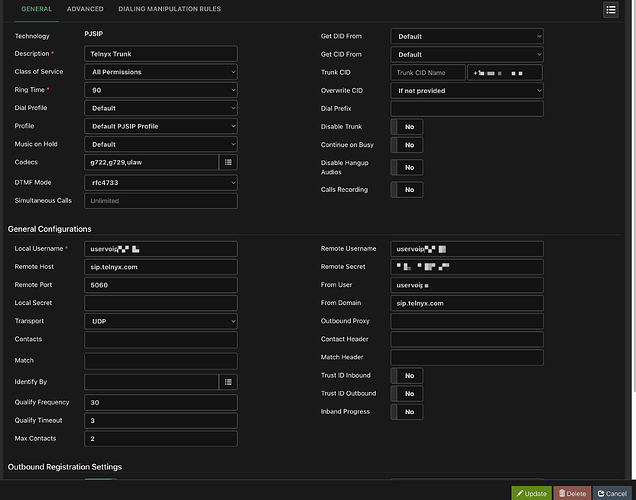The width and height of the screenshot is (636, 500).
Task: Open the Transport dropdown set to UDP
Action: 161,321
